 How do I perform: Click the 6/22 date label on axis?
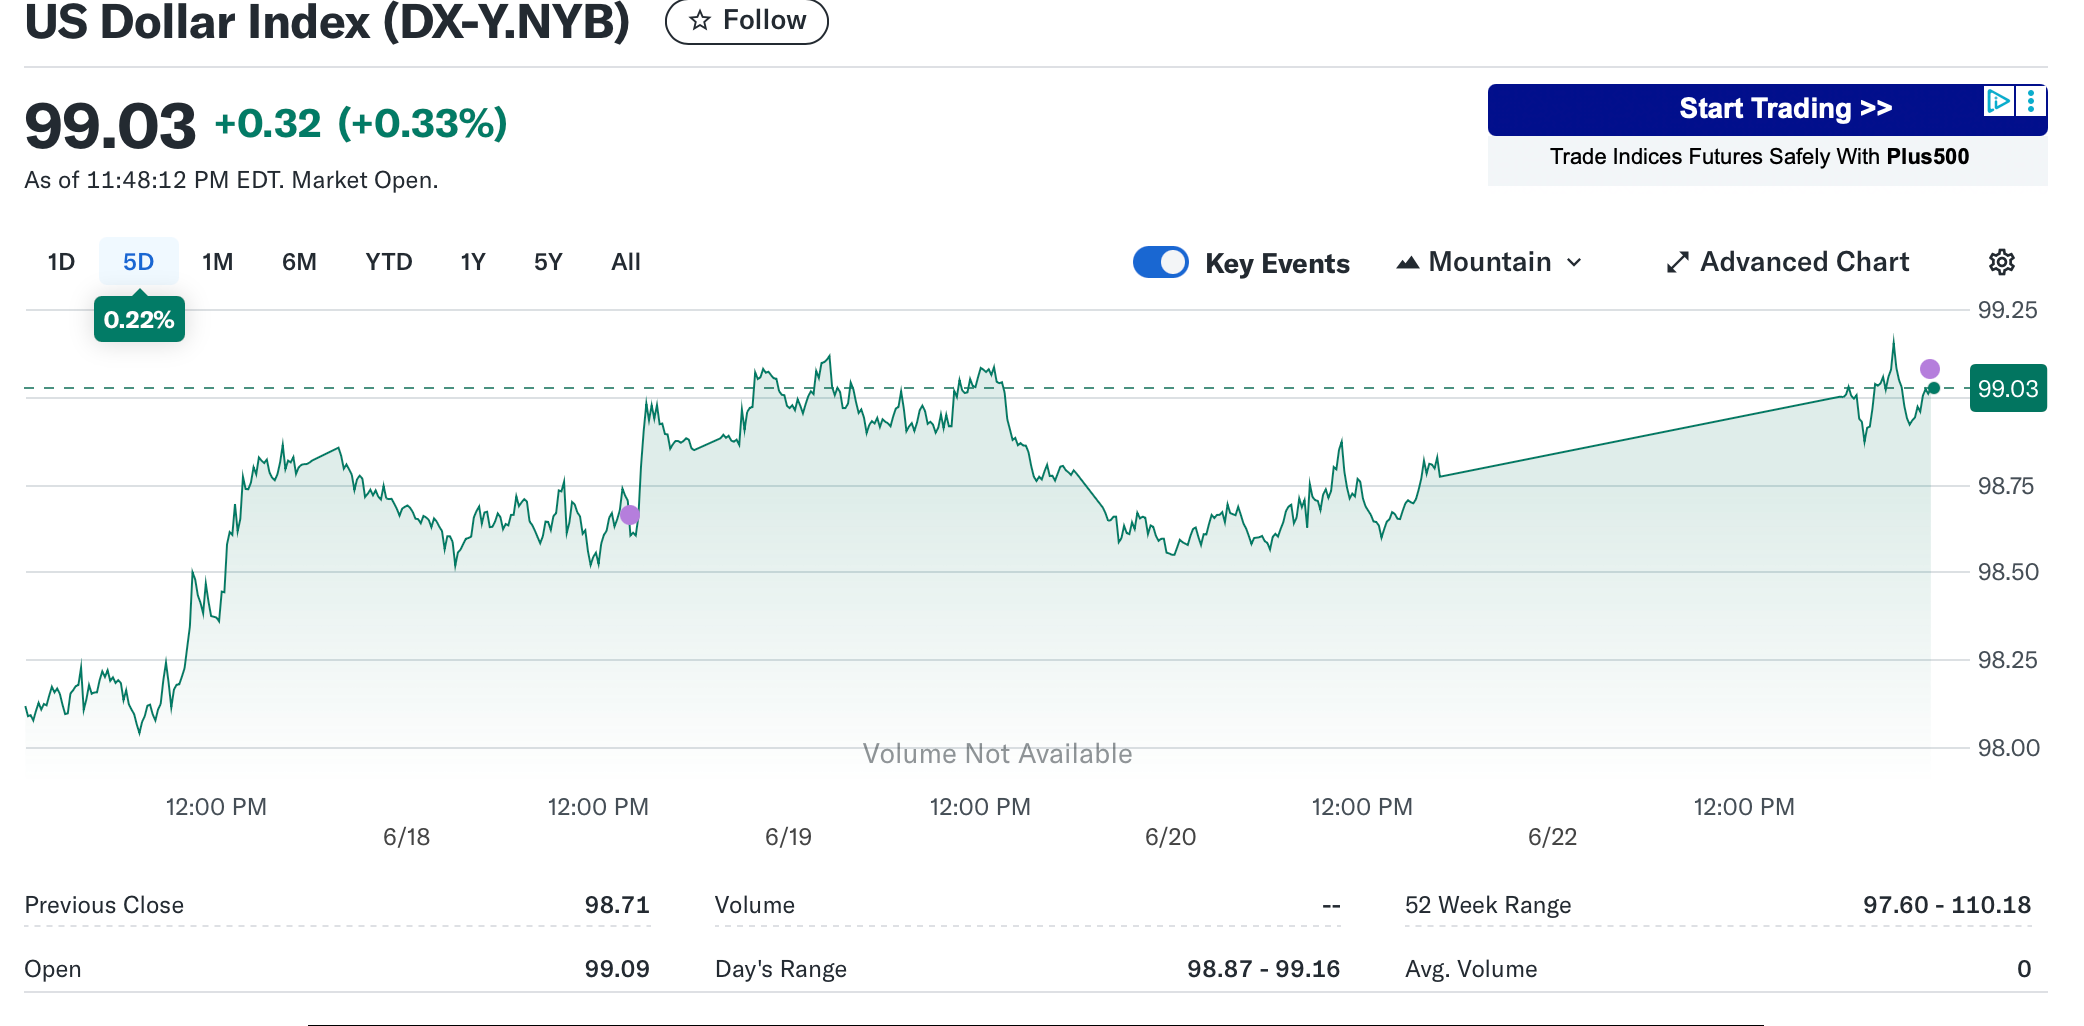click(1552, 837)
